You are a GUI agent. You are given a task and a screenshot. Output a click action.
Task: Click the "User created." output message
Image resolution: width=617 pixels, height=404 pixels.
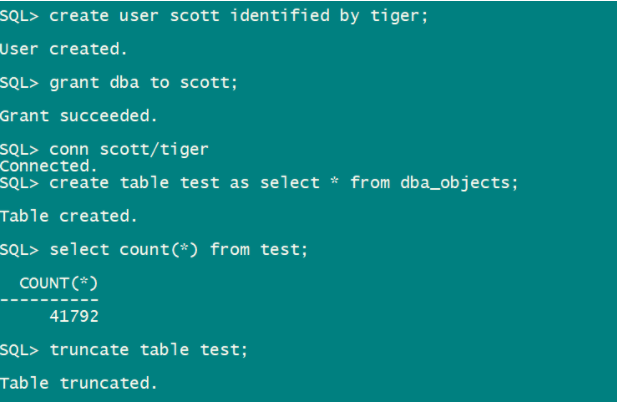coord(64,48)
